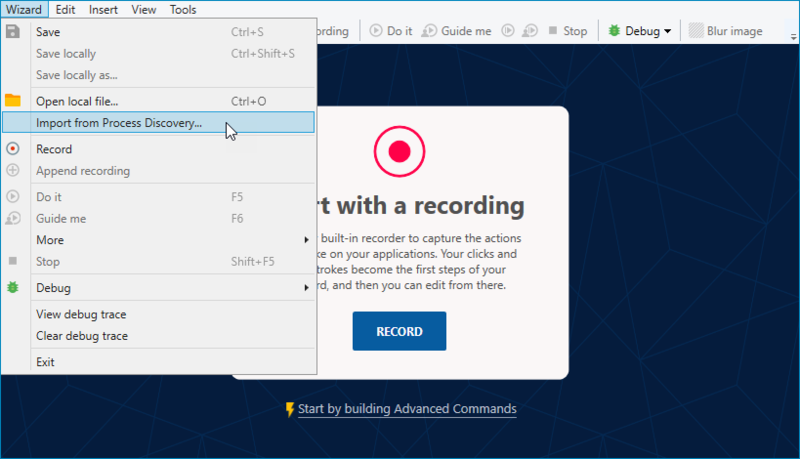Click the large red record circle
800x459 pixels.
[399, 151]
